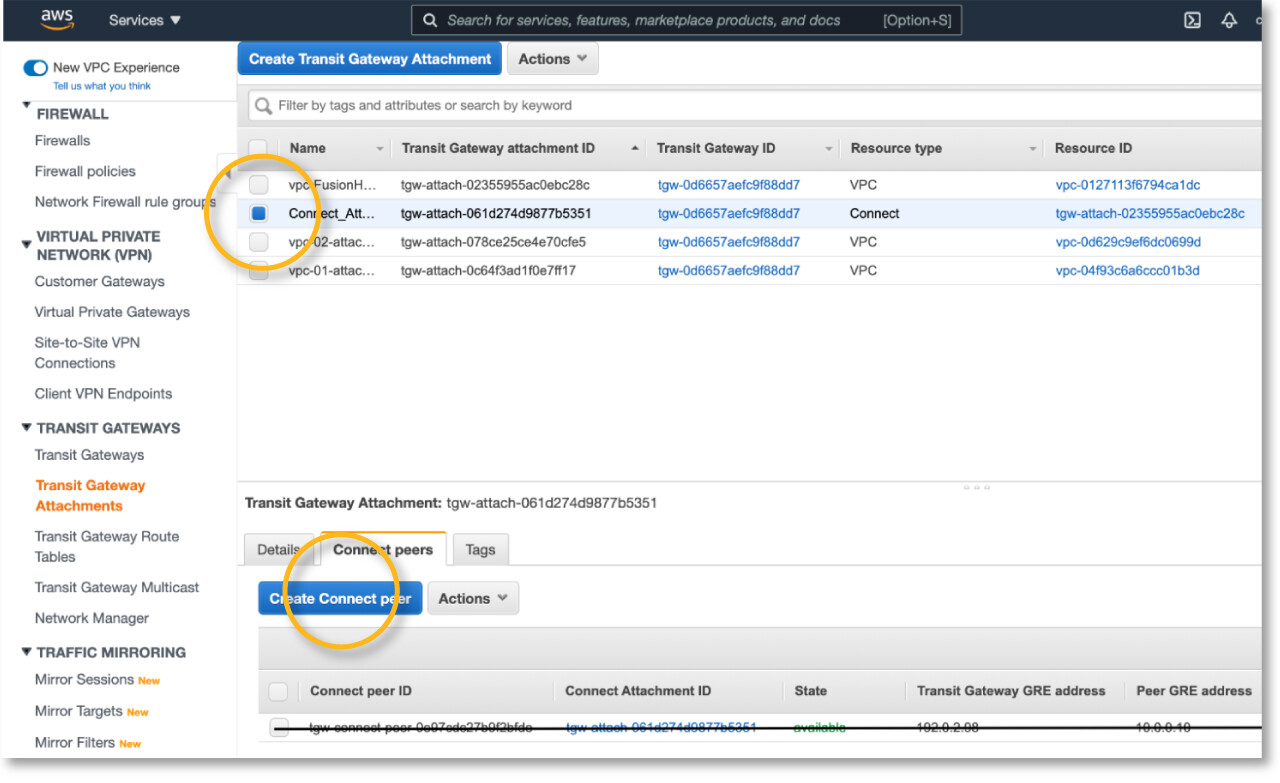Toggle the select-all Connect peers checkbox

(x=279, y=691)
